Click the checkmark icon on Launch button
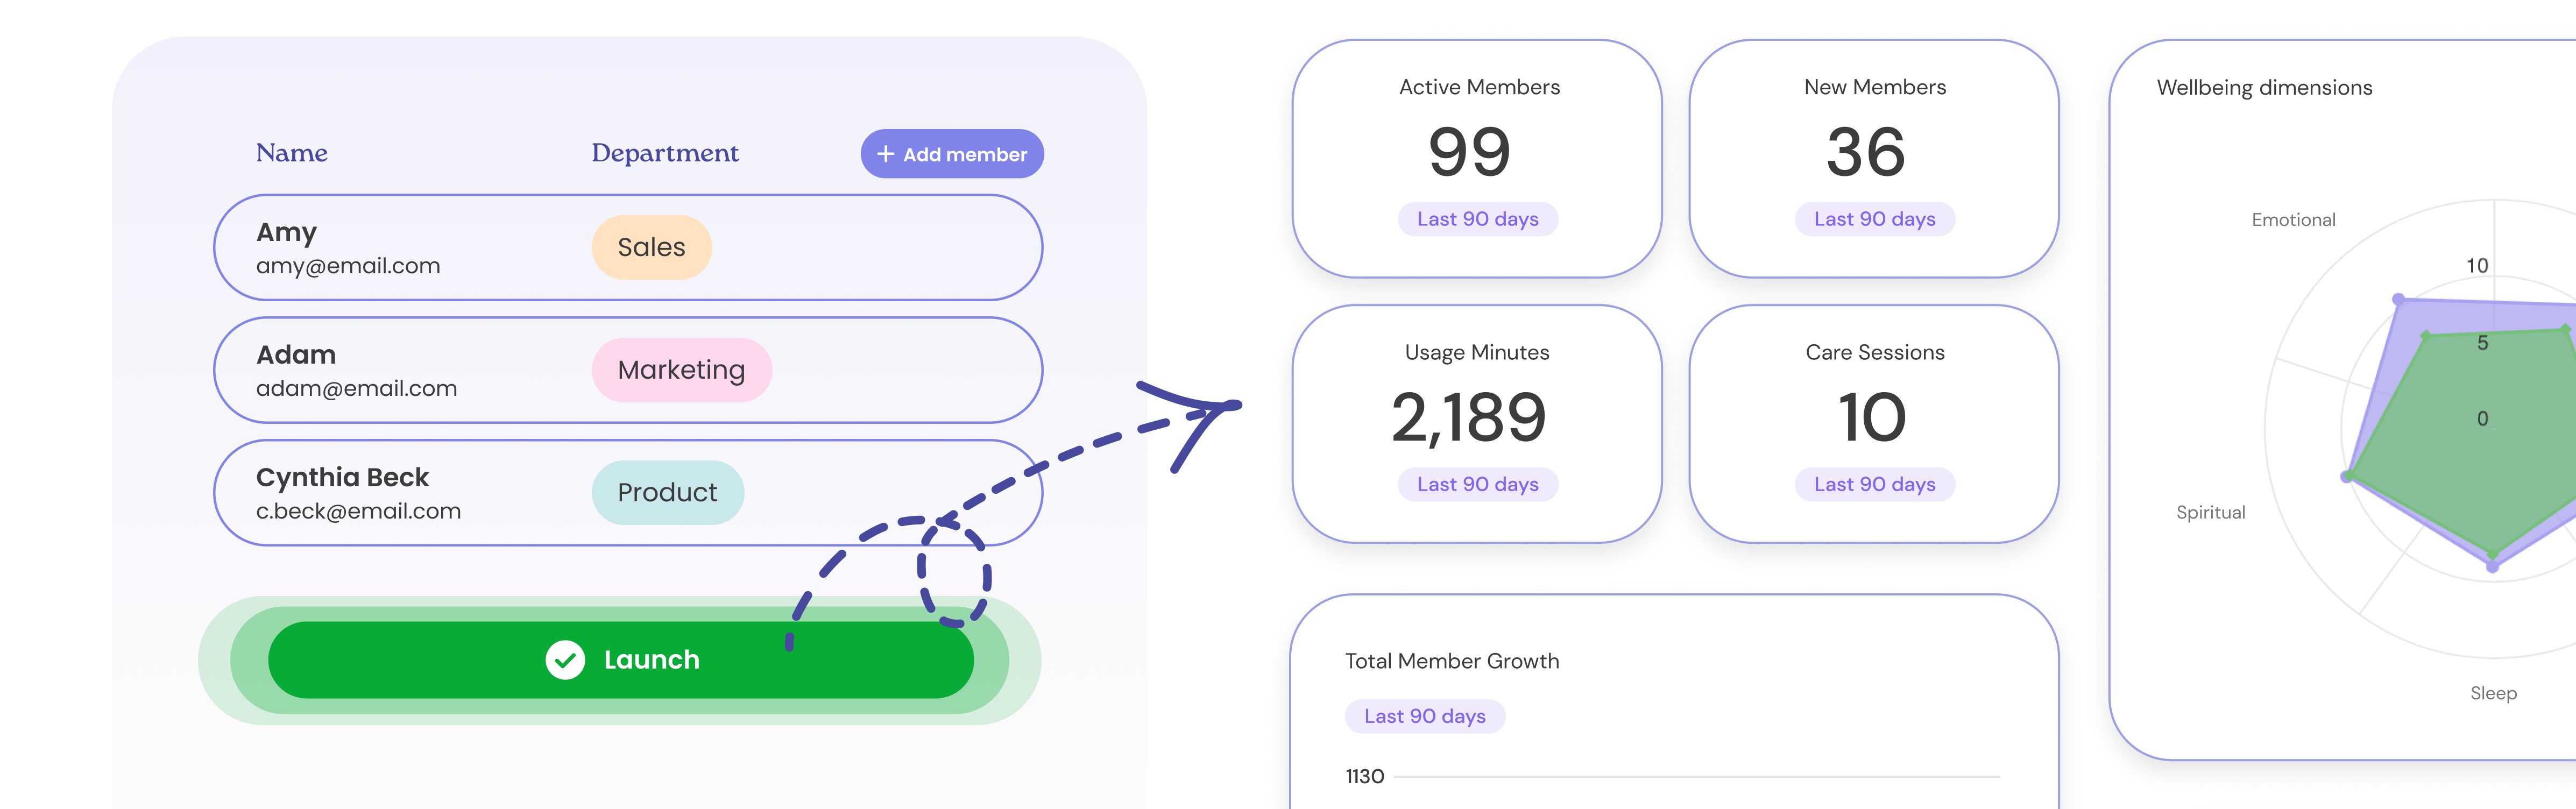This screenshot has height=809, width=2576. 565,660
